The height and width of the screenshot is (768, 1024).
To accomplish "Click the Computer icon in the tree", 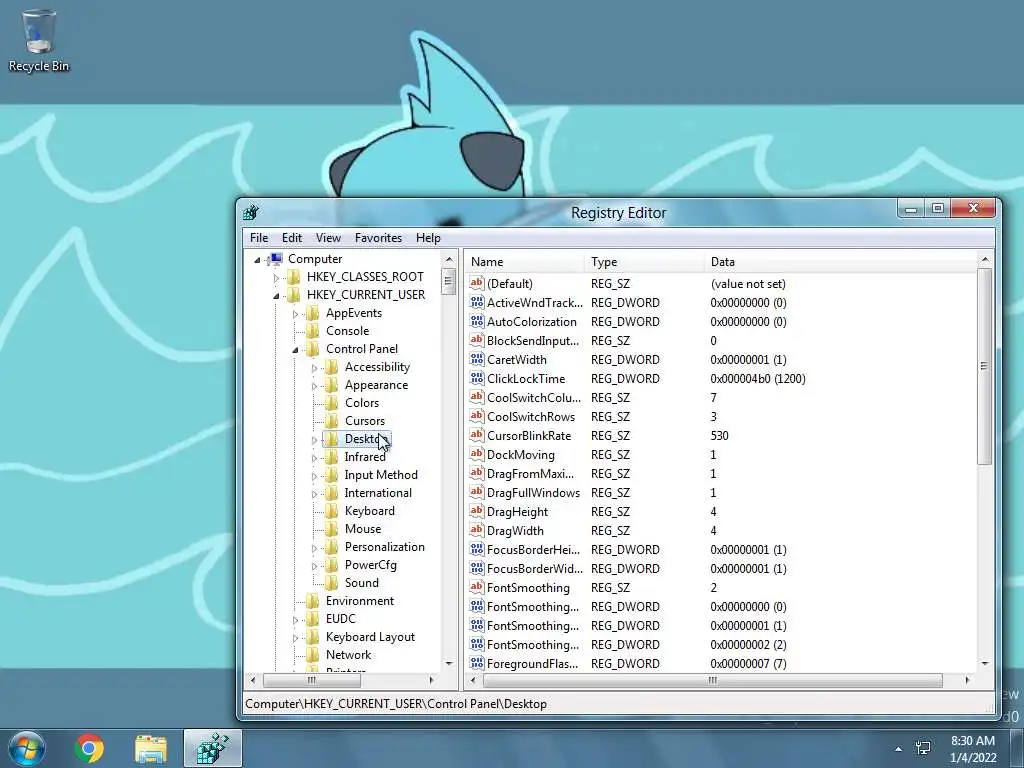I will tap(276, 259).
